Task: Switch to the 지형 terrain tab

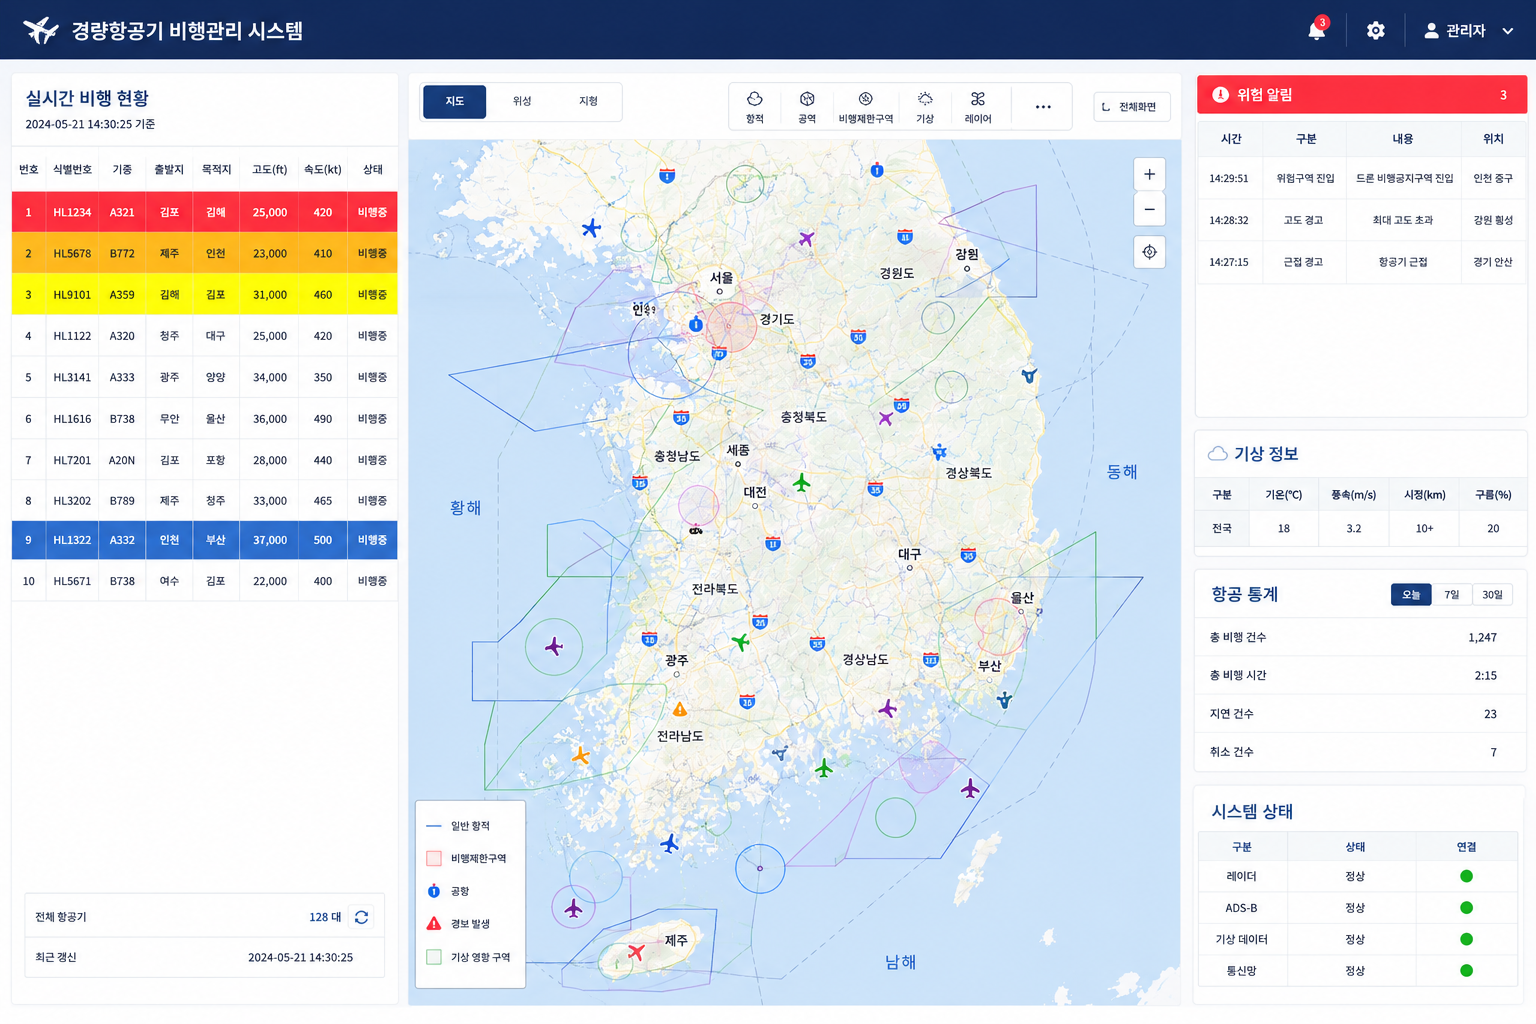Action: pyautogui.click(x=588, y=101)
